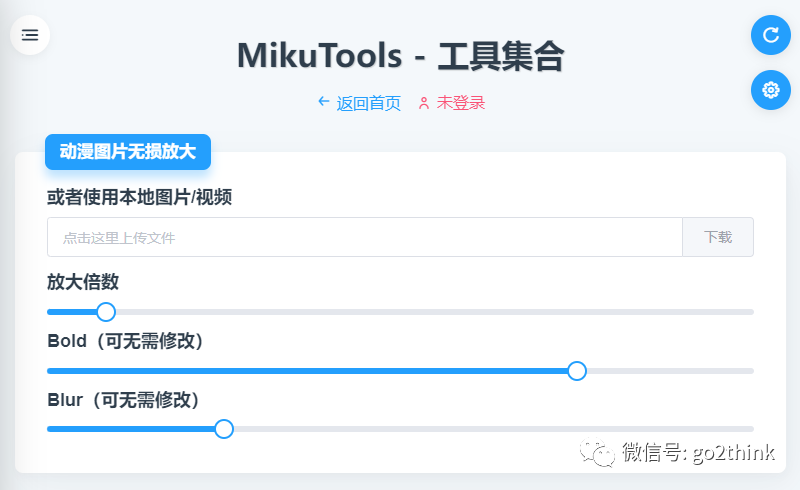Click the user icon beside 未登录
Screen dimensions: 800x490
coord(423,103)
